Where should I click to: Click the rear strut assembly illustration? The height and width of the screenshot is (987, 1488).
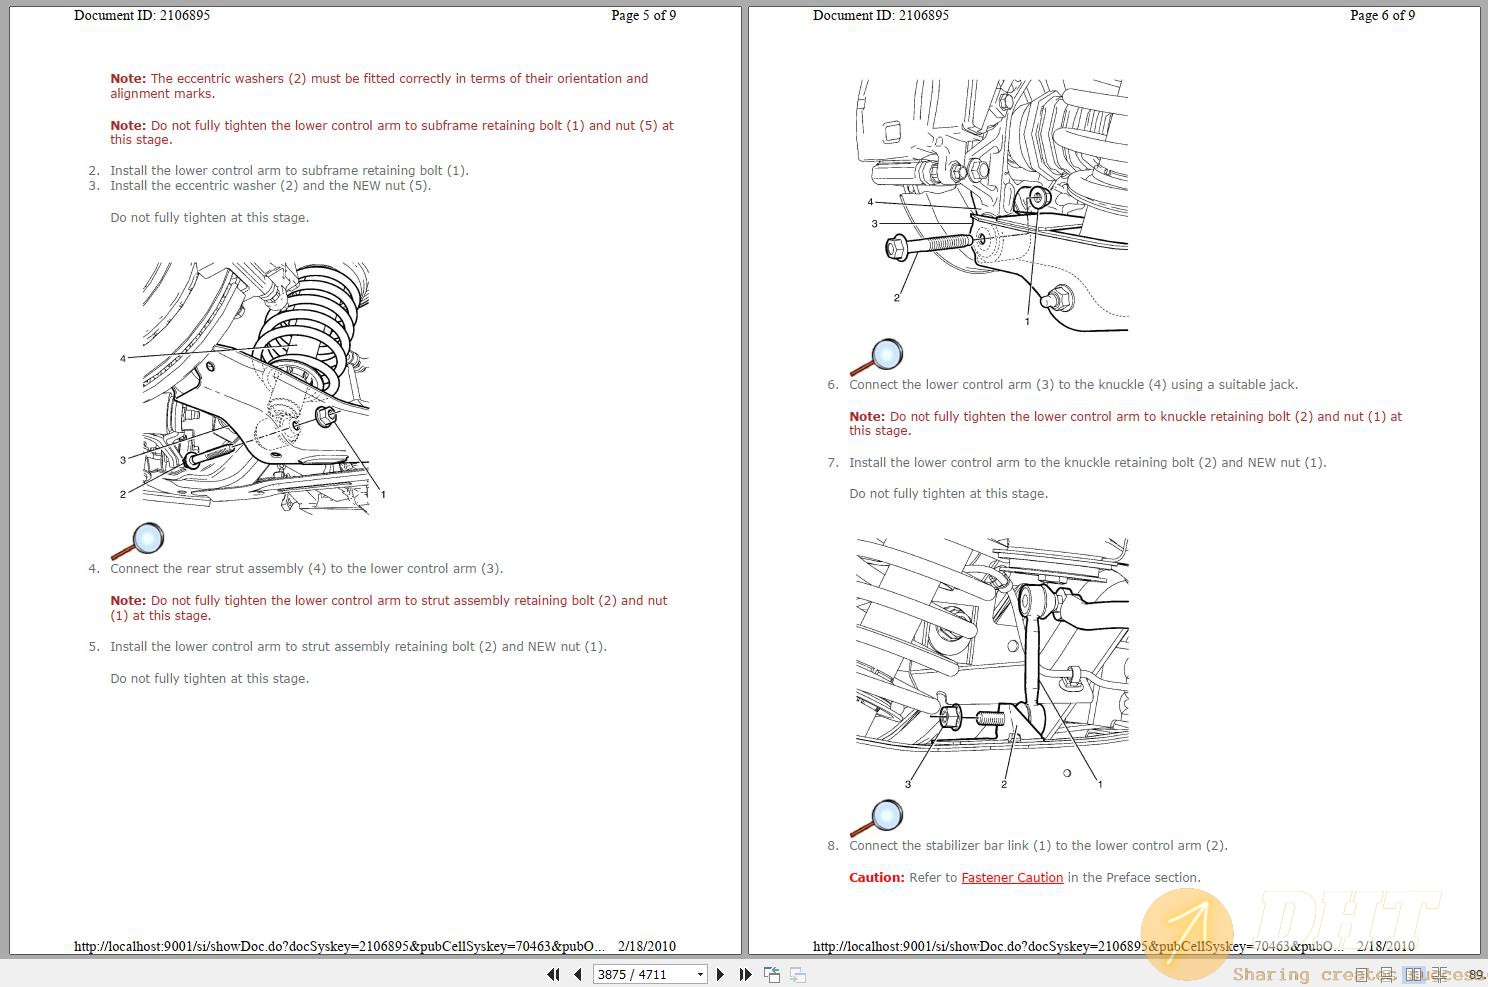[x=254, y=388]
